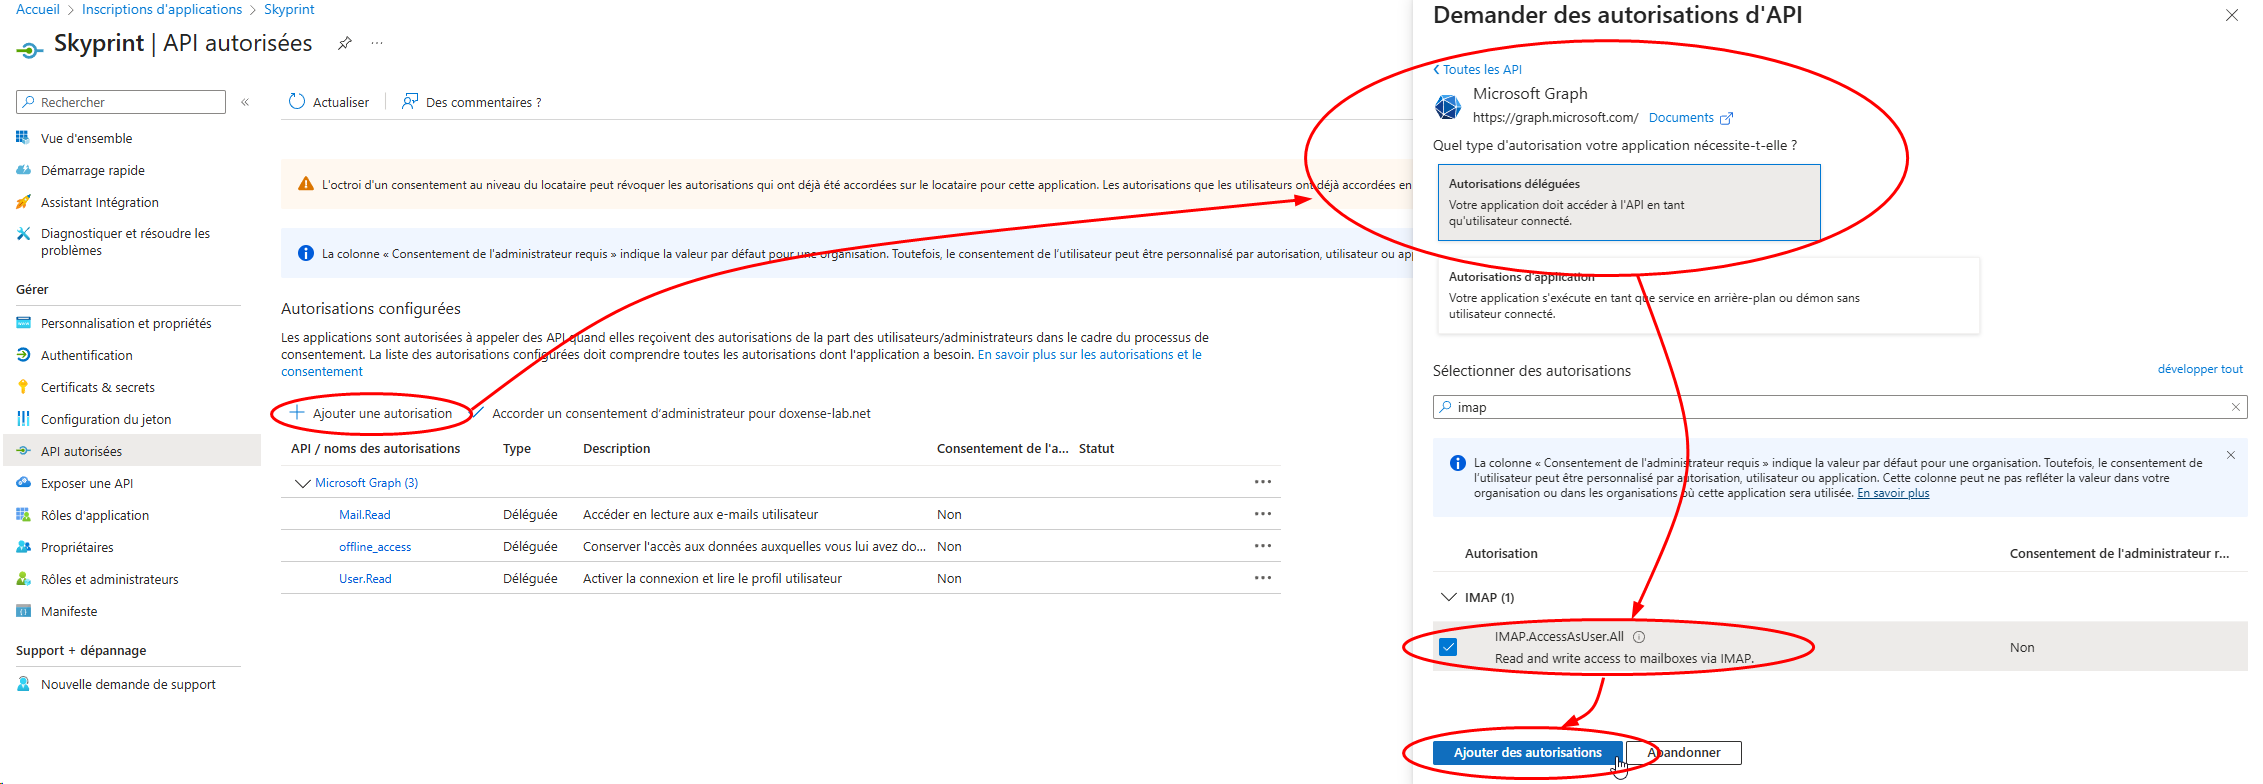Go to Exposer une API menu item
2263x784 pixels.
click(87, 483)
